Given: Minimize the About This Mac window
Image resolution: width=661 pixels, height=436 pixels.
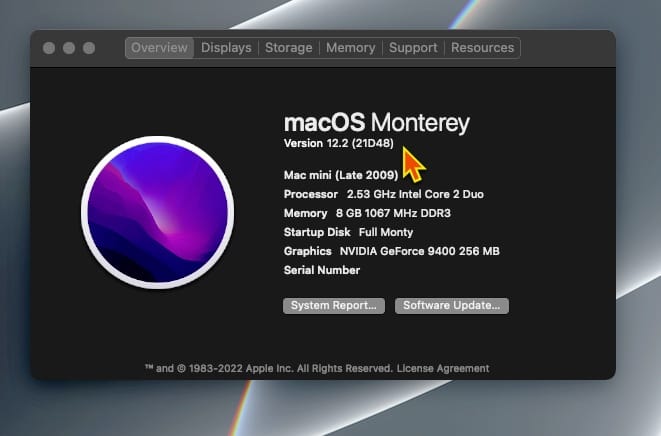Looking at the screenshot, I should (x=69, y=48).
